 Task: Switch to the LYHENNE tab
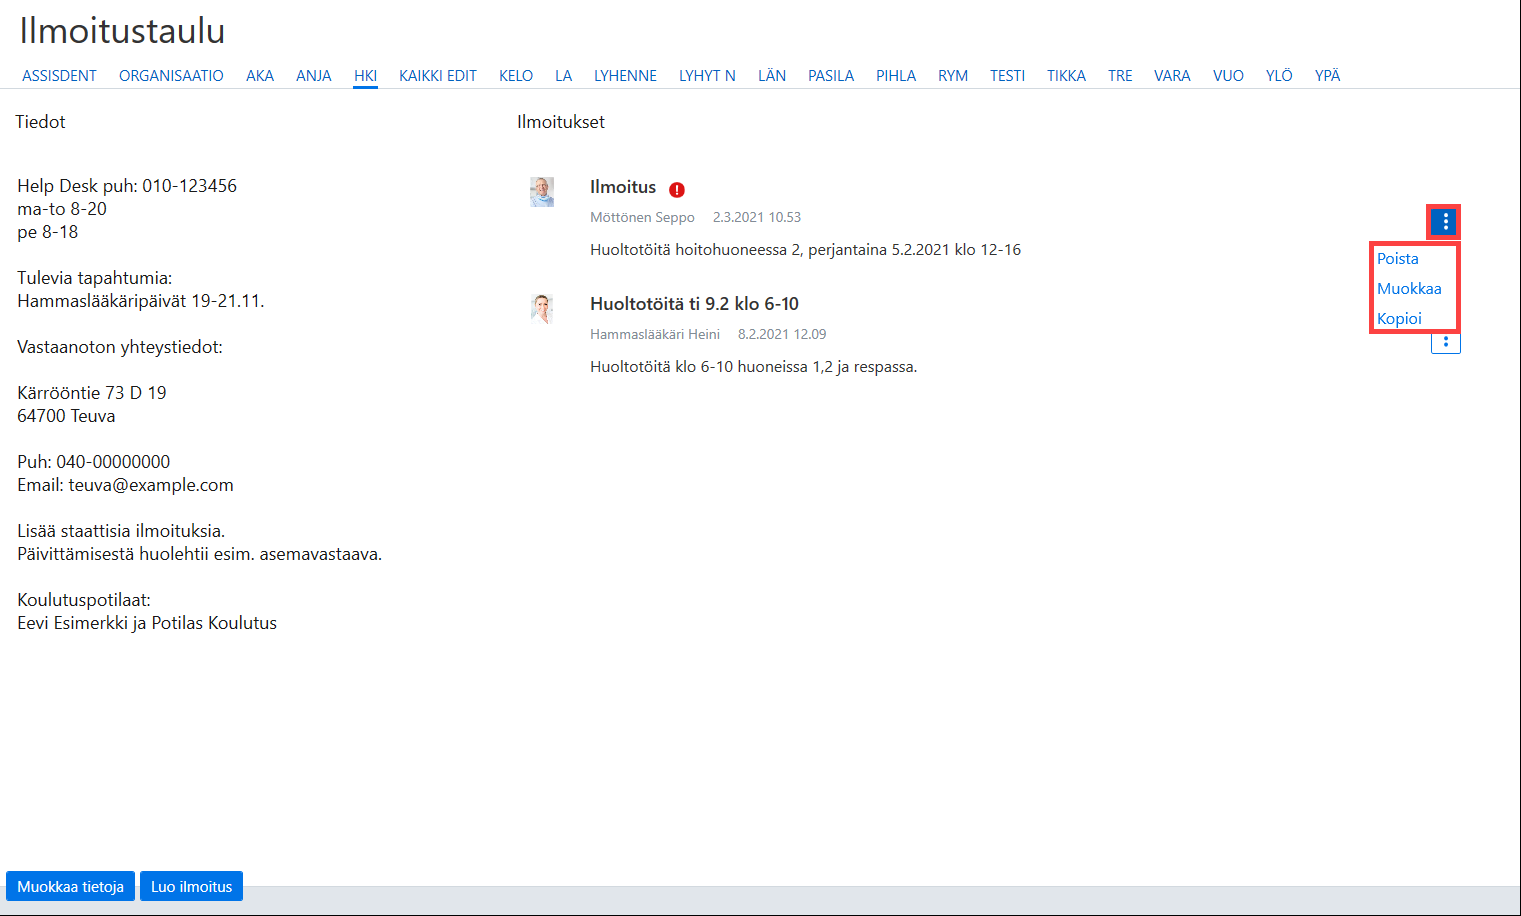625,76
